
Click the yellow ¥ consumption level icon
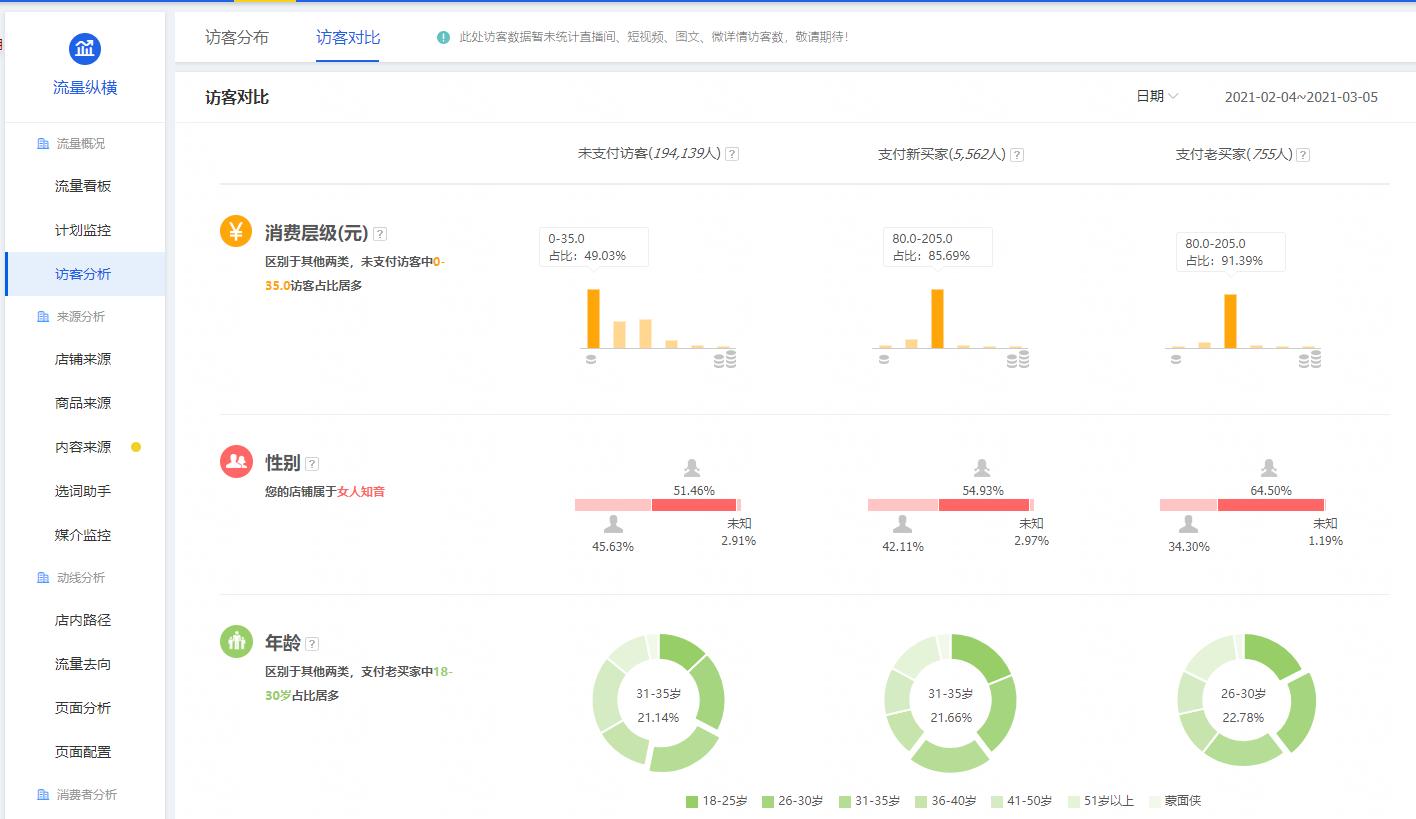pyautogui.click(x=235, y=233)
